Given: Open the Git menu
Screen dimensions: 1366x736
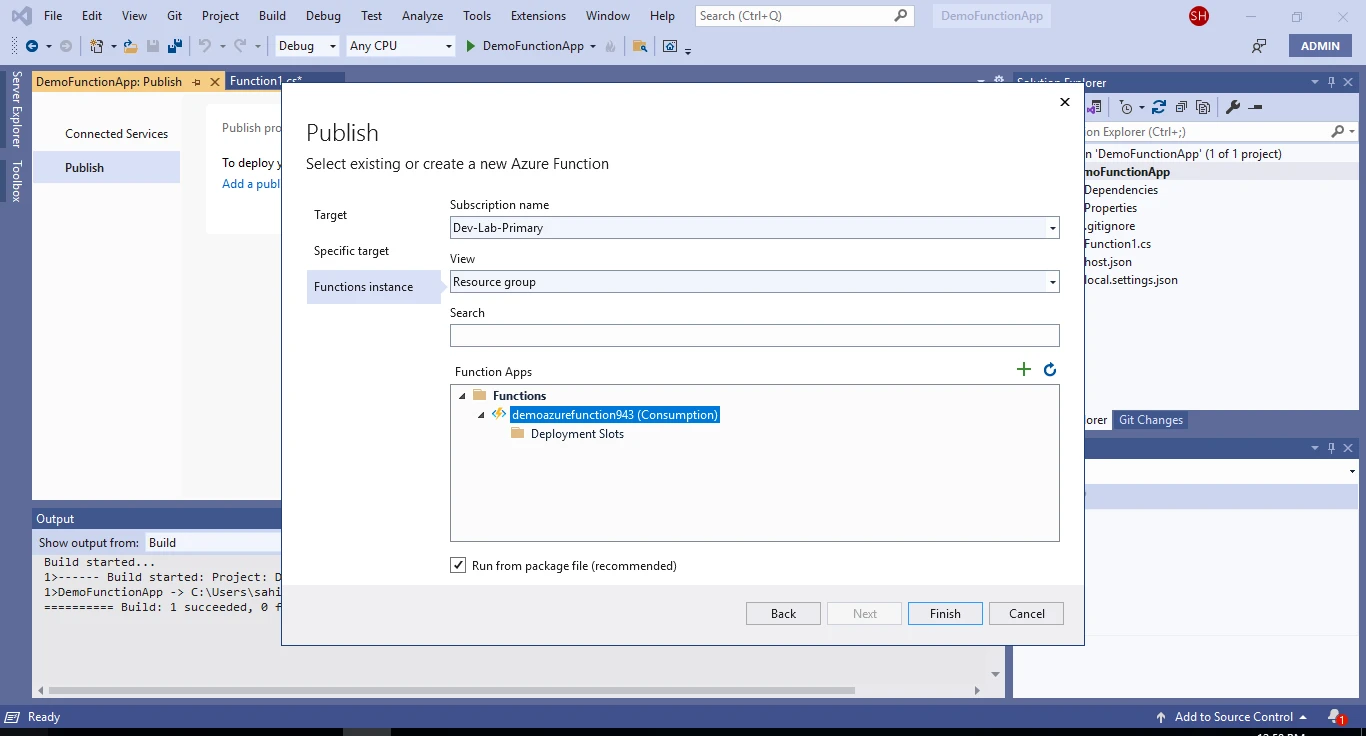Looking at the screenshot, I should pos(174,15).
